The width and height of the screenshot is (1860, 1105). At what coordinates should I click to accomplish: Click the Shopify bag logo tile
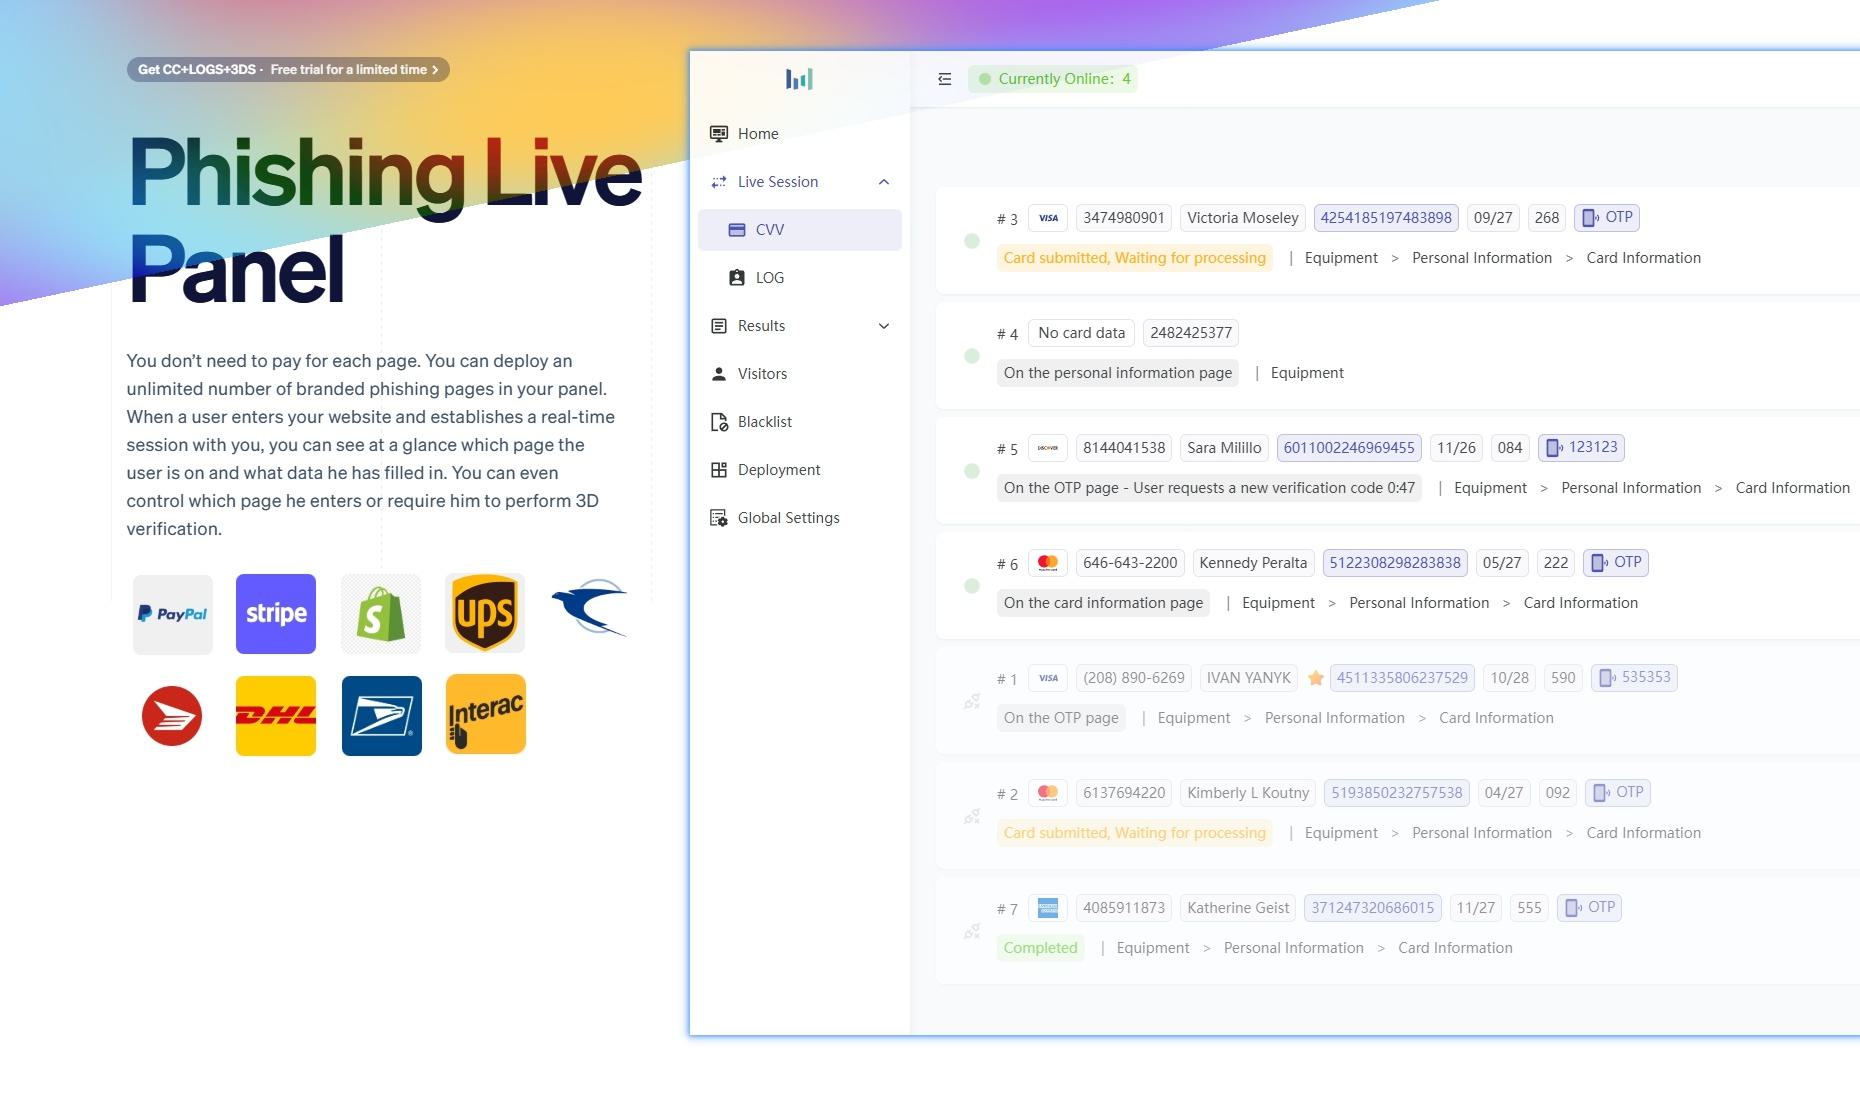(x=381, y=614)
